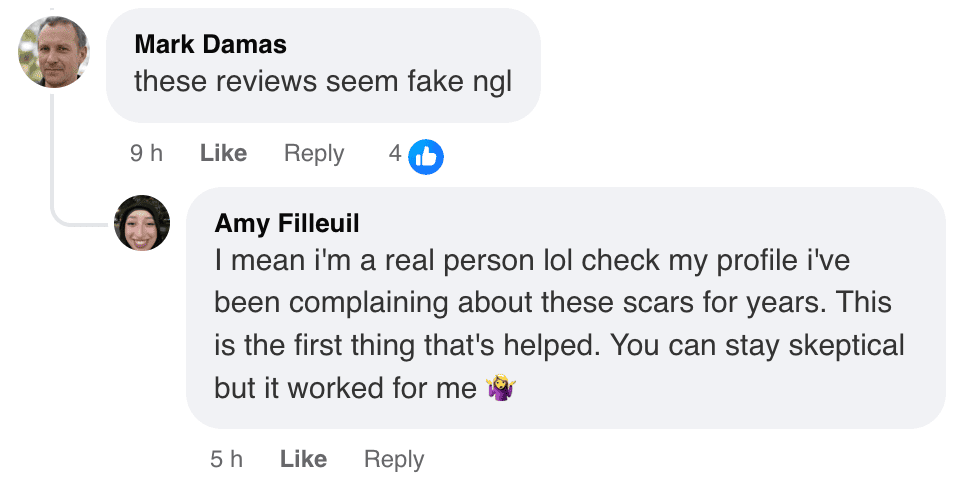Click the blue thumbs-up reaction icon
Image resolution: width=974 pixels, height=502 pixels.
tap(426, 155)
